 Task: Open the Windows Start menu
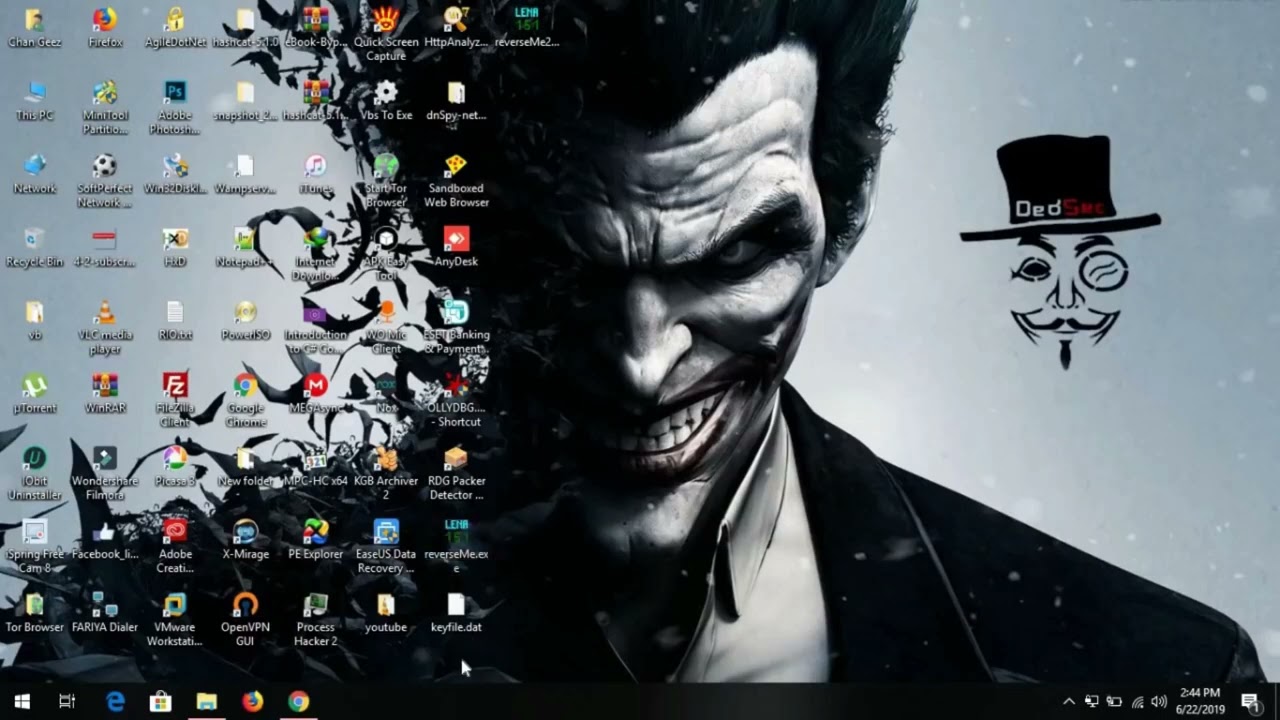click(22, 701)
